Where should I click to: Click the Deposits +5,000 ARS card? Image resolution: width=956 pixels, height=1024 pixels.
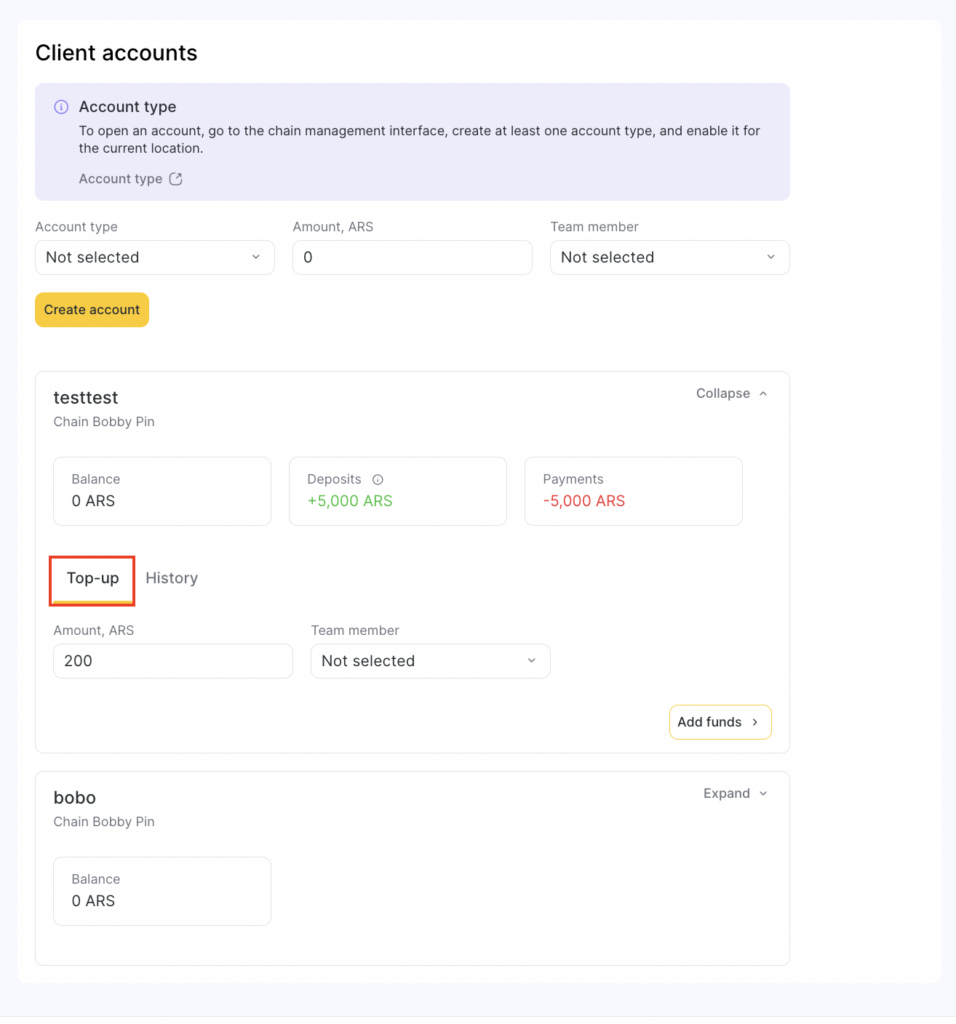coord(397,491)
